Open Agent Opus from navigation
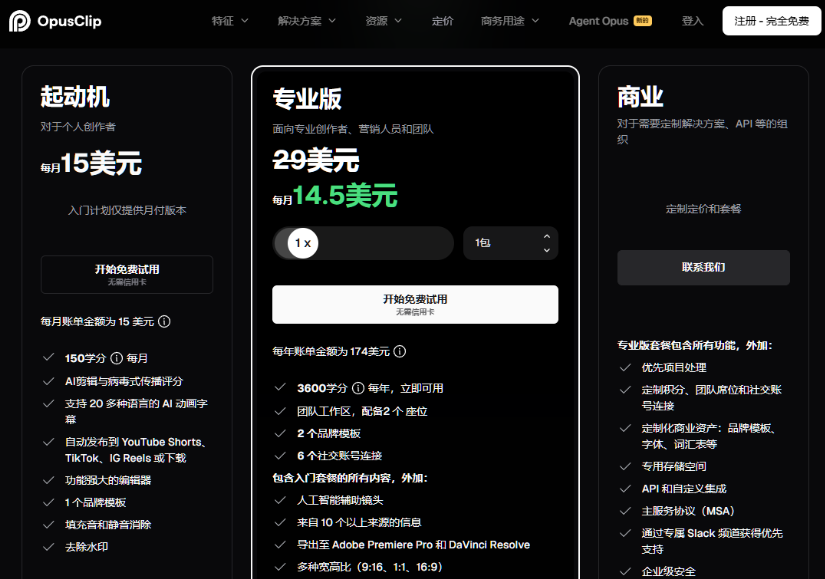 tap(598, 21)
